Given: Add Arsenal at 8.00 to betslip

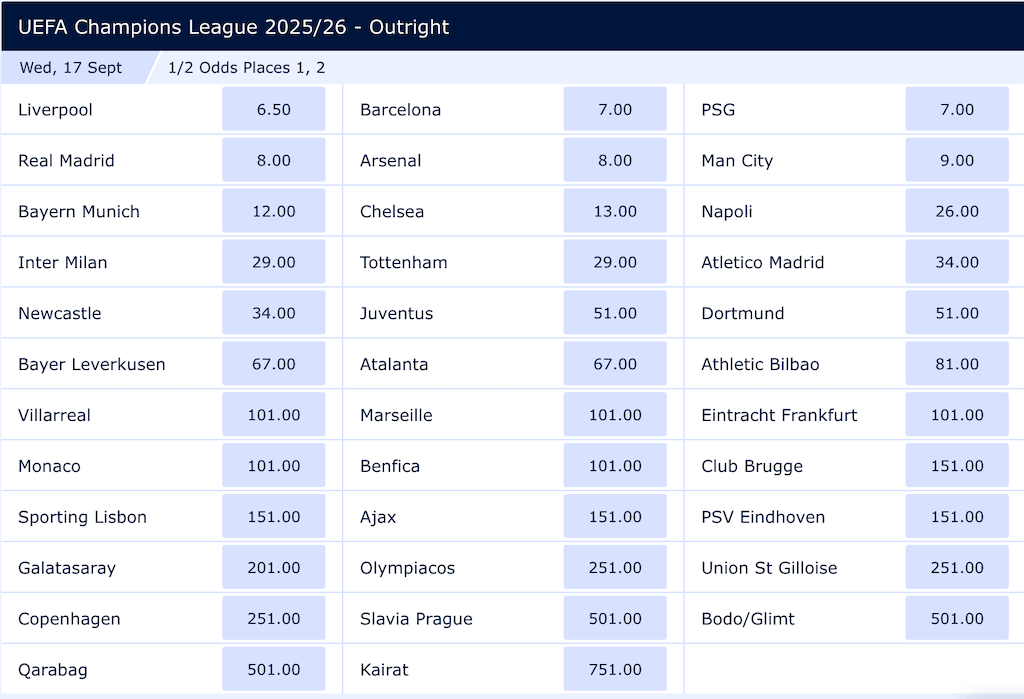Looking at the screenshot, I should pyautogui.click(x=614, y=160).
